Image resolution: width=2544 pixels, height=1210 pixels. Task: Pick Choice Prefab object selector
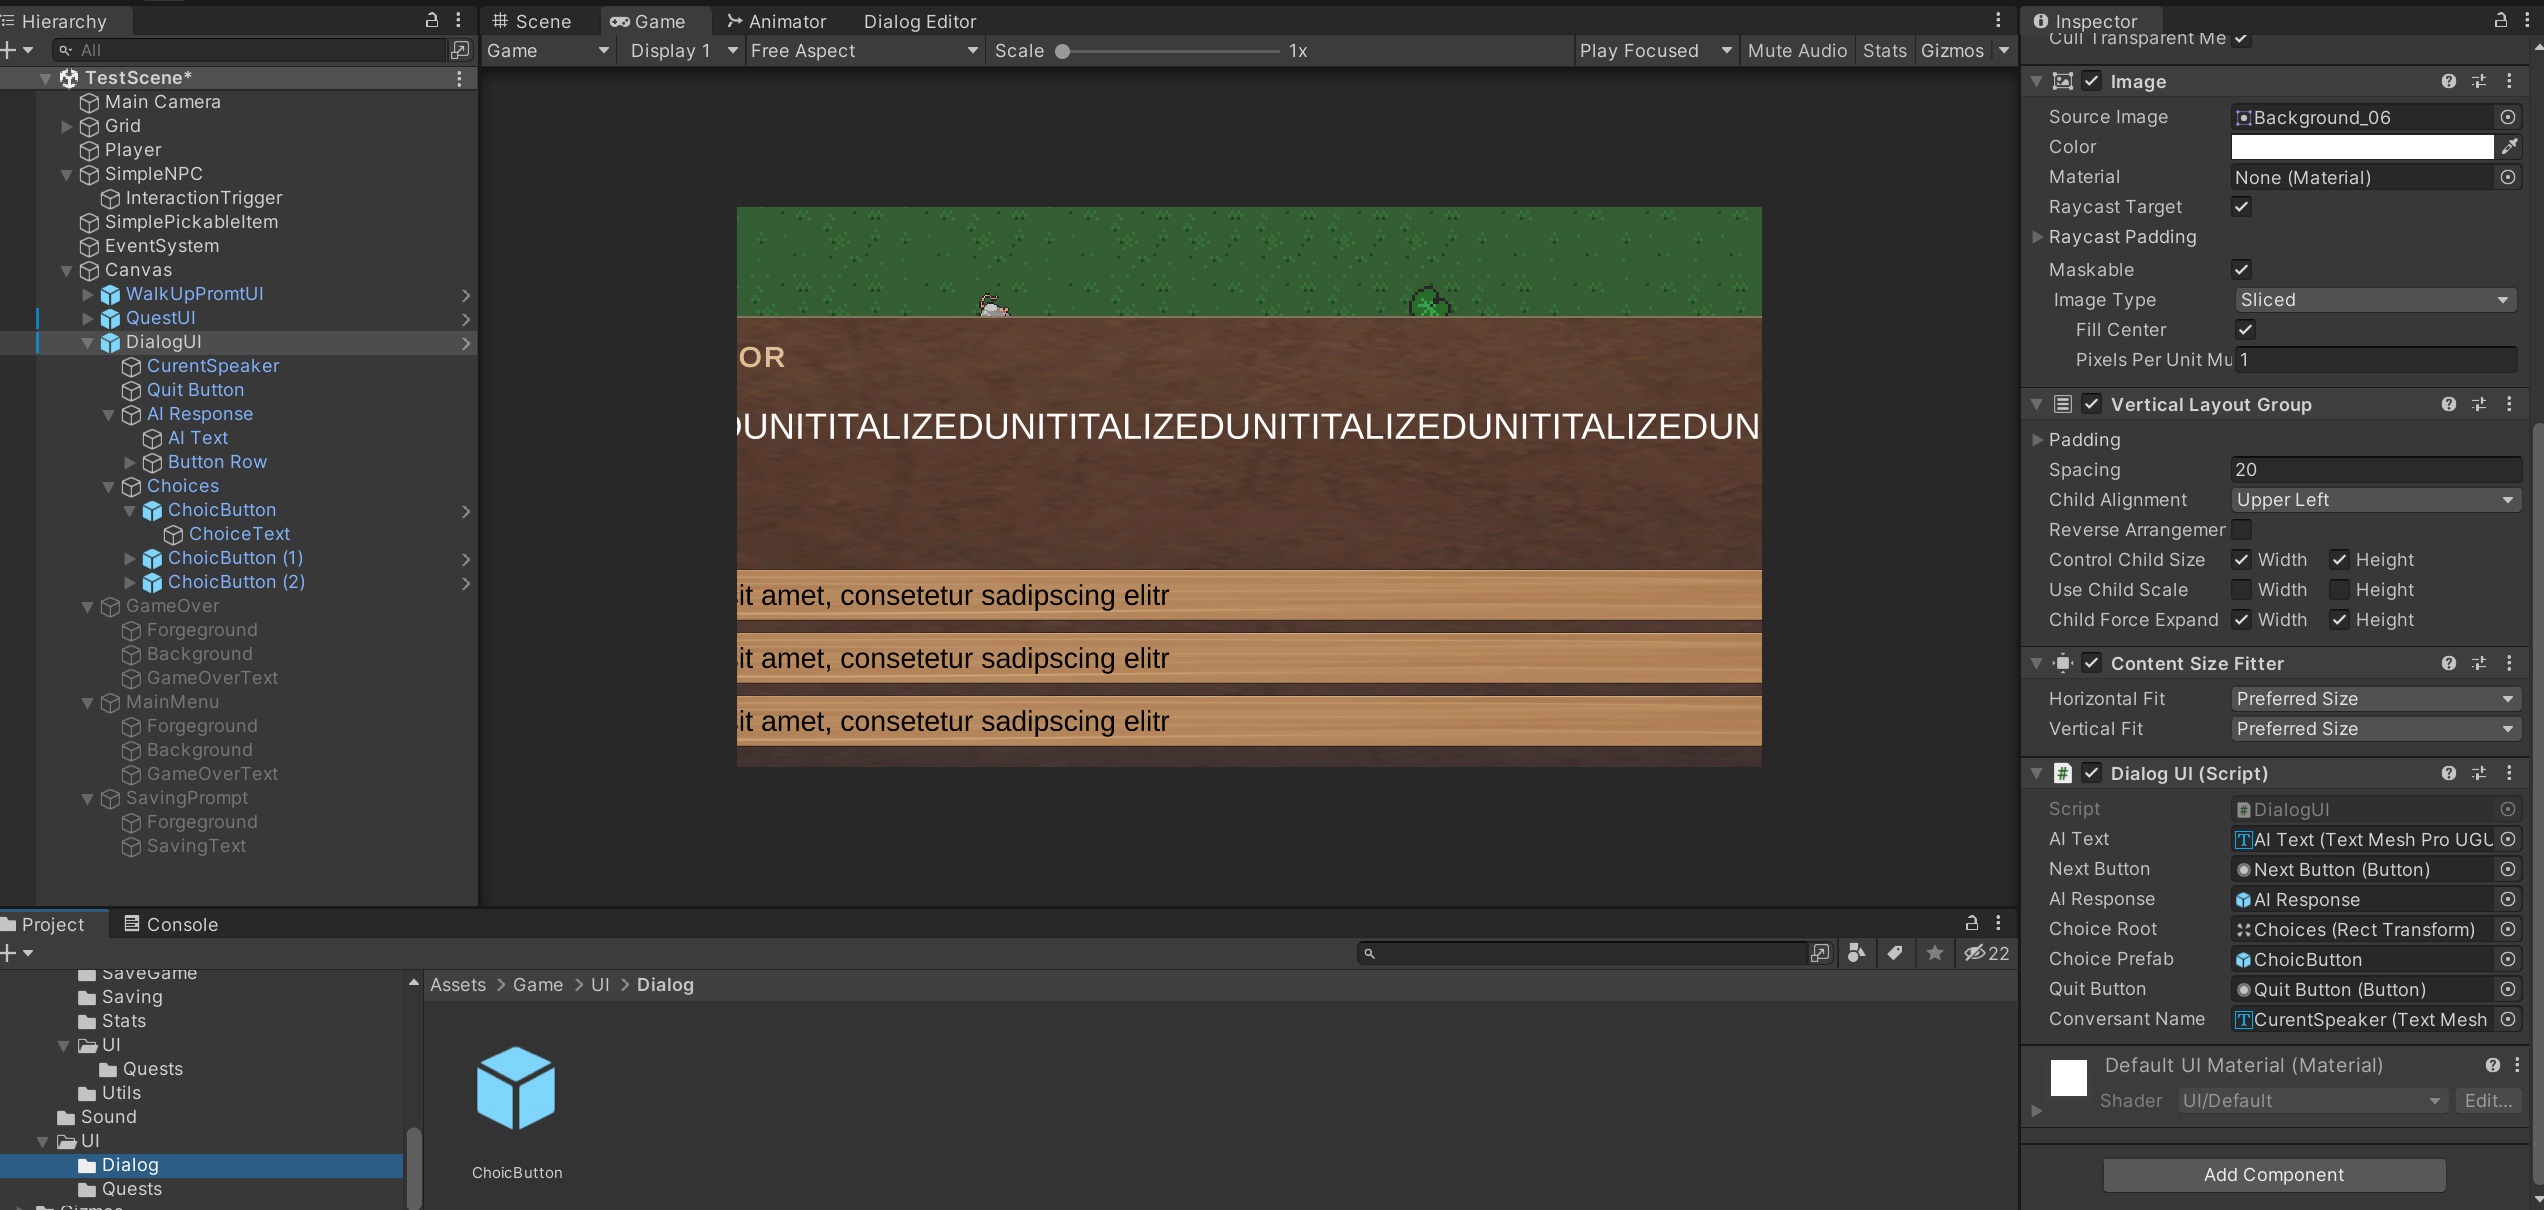point(2508,959)
